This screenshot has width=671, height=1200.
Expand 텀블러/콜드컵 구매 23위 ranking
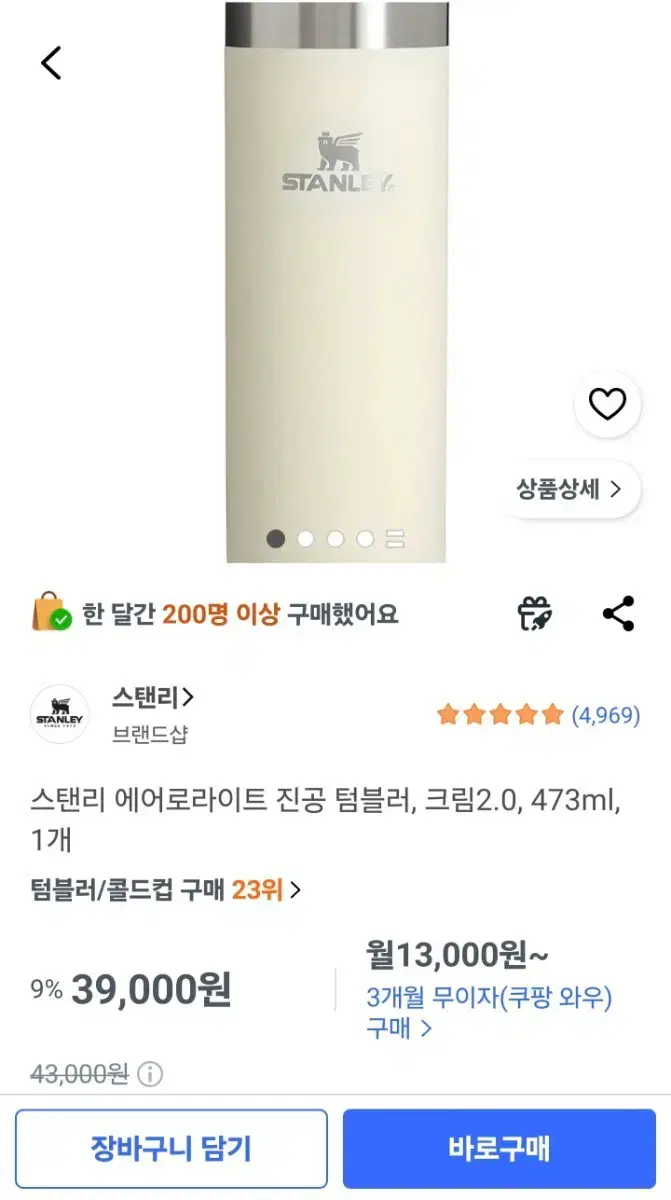[166, 889]
